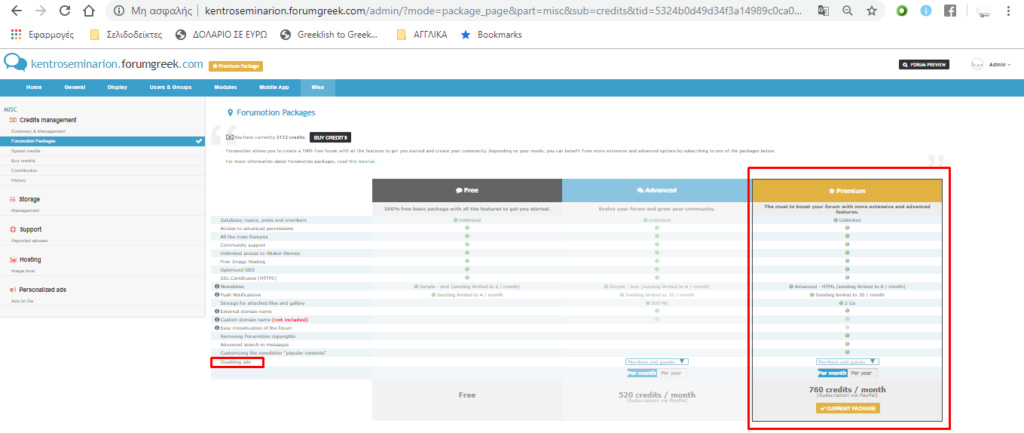The height and width of the screenshot is (433, 1024).
Task: Expand the Admin account dropdown
Action: tap(1000, 65)
